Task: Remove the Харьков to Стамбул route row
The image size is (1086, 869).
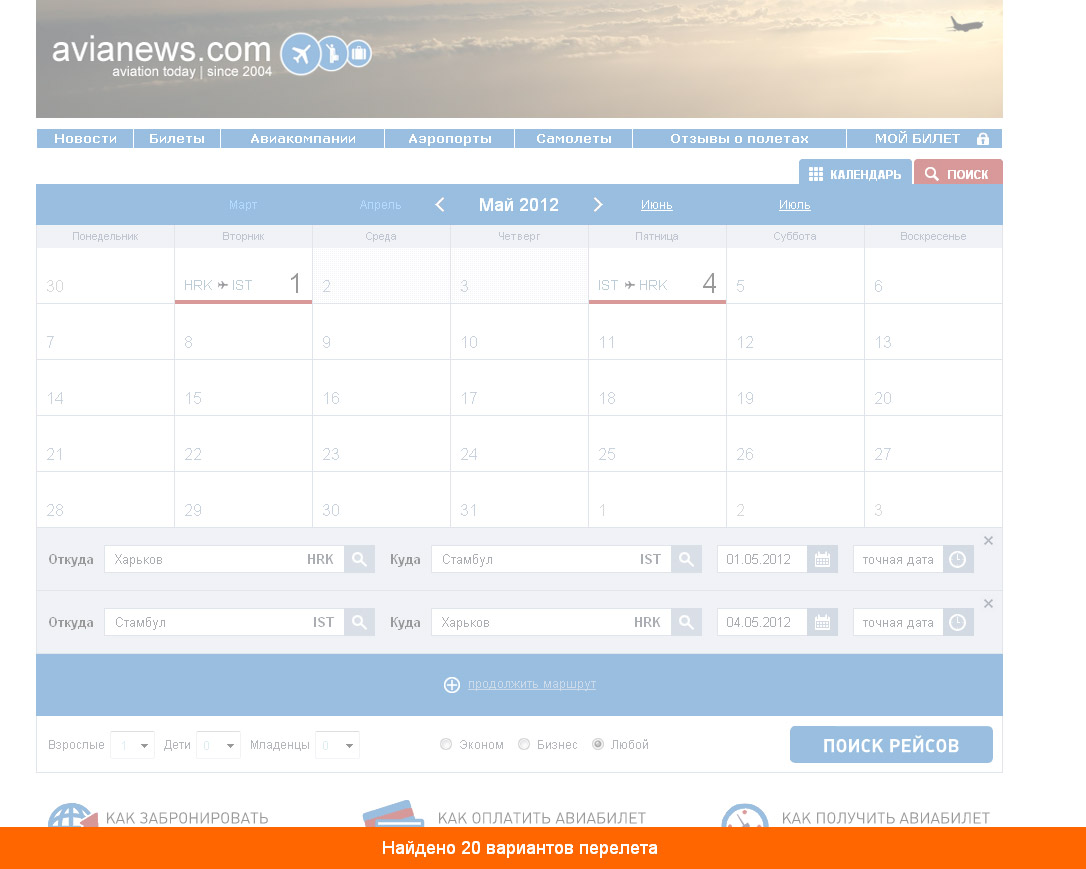Action: (x=988, y=541)
